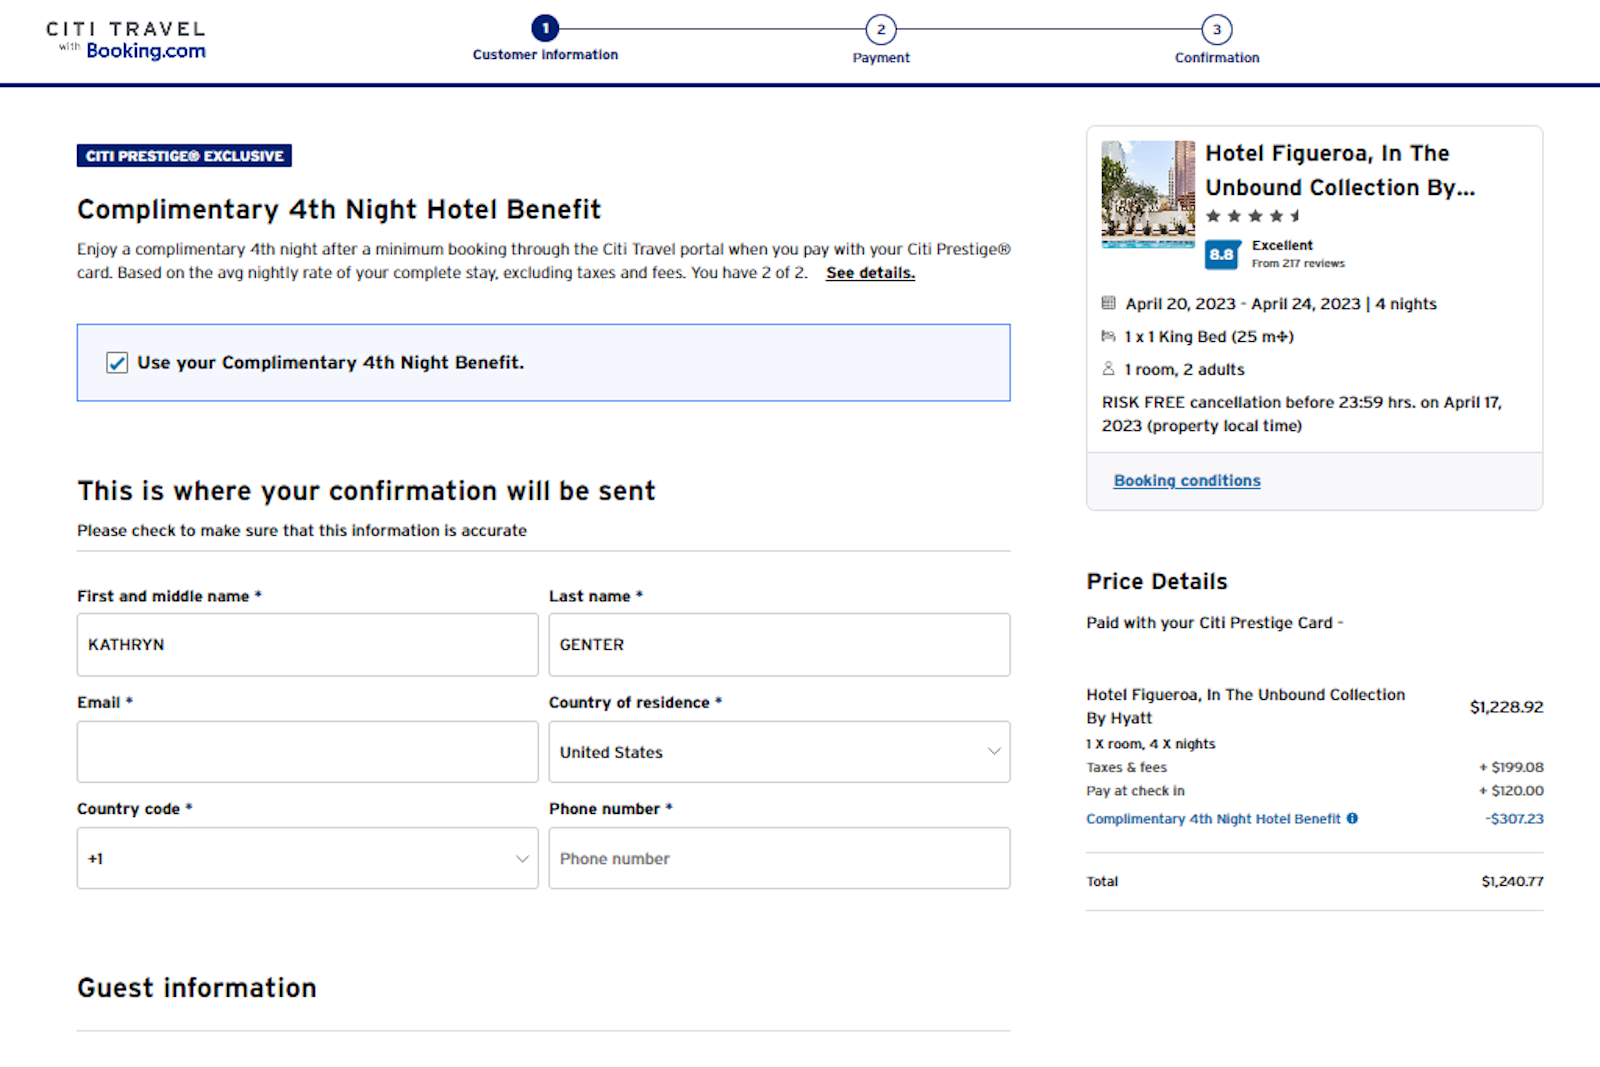Click the Guest information heading
The width and height of the screenshot is (1600, 1067).
[x=197, y=988]
